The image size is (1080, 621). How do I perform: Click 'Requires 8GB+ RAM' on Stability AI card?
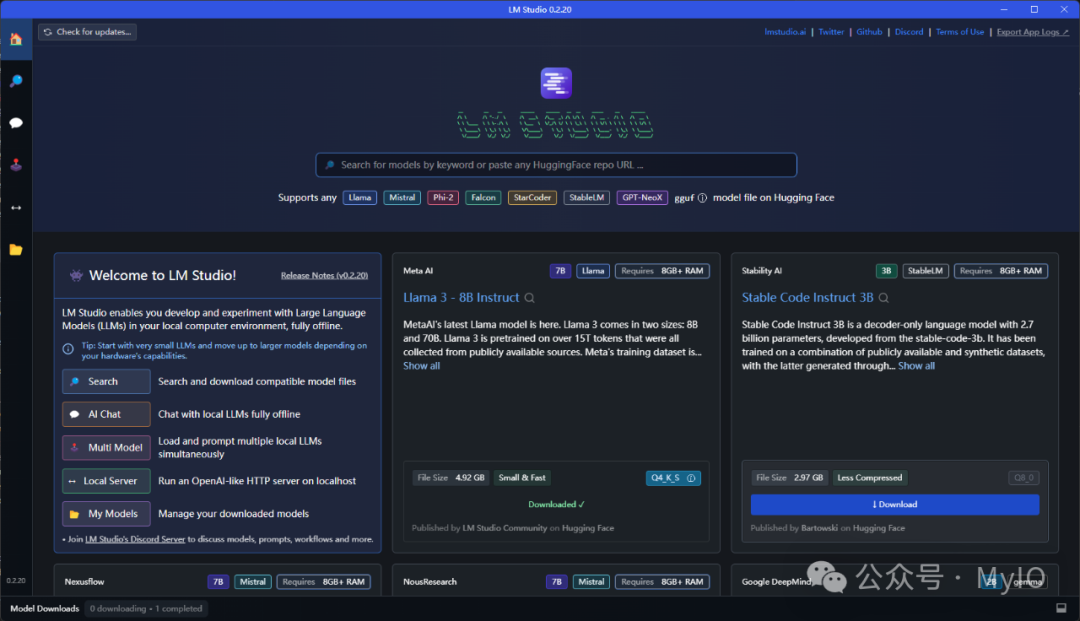pyautogui.click(x=1001, y=271)
